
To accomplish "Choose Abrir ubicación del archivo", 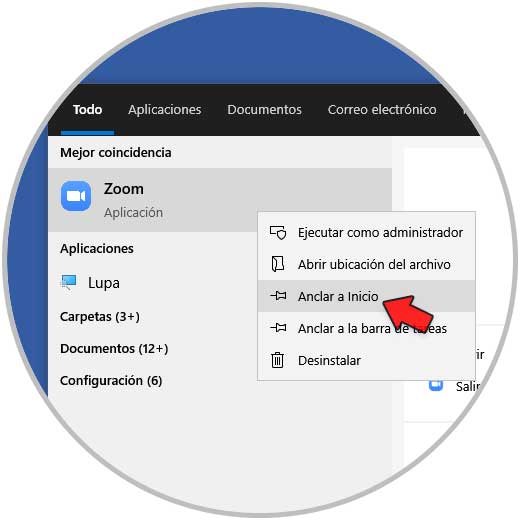I will coord(366,264).
